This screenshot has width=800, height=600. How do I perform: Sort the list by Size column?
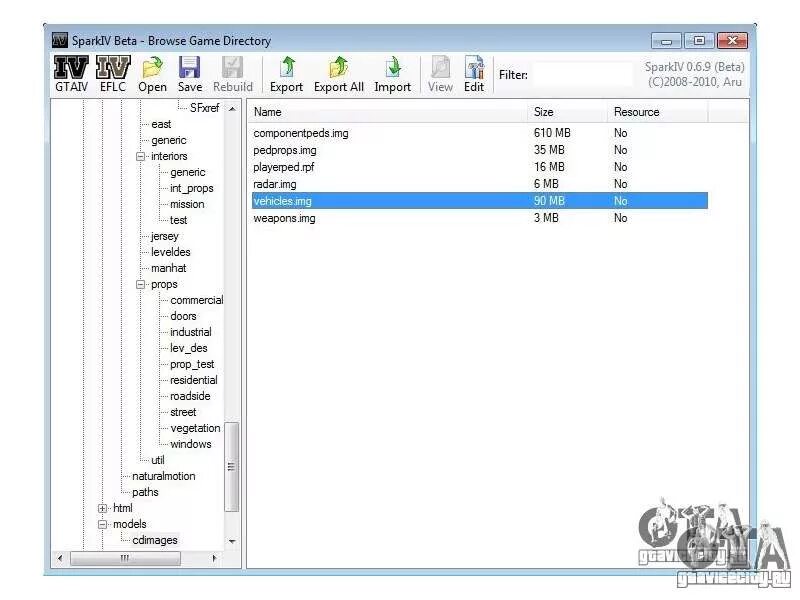click(x=568, y=112)
